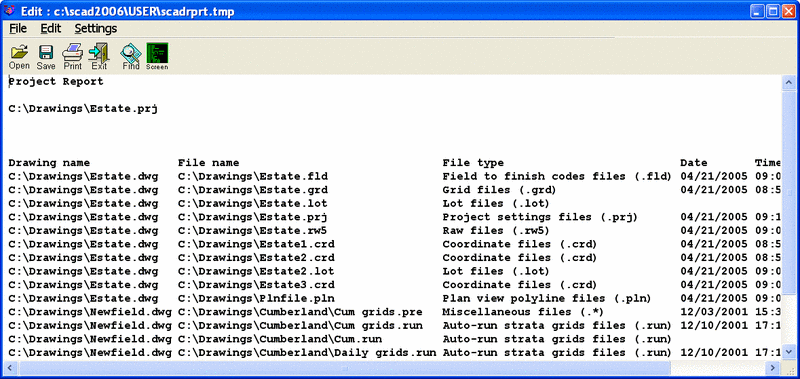Open the Settings menu
The height and width of the screenshot is (379, 800).
pyautogui.click(x=96, y=29)
